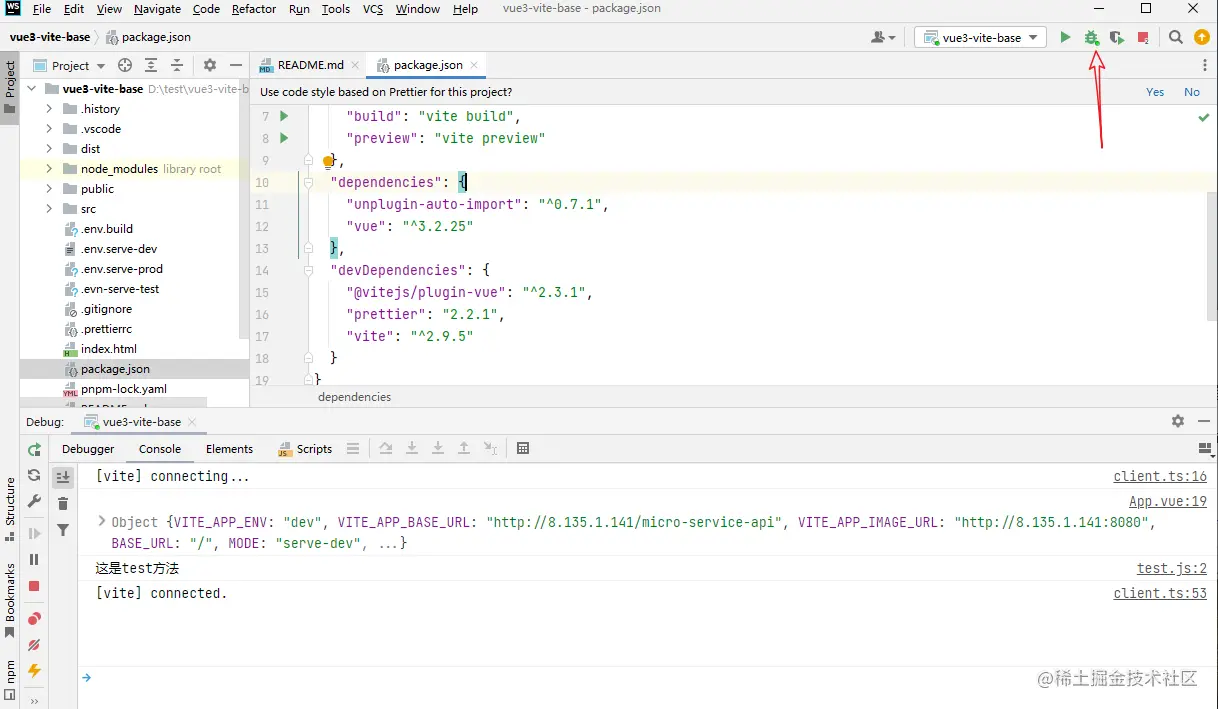
Task: View breakpoints double red circle icon
Action: click(34, 619)
